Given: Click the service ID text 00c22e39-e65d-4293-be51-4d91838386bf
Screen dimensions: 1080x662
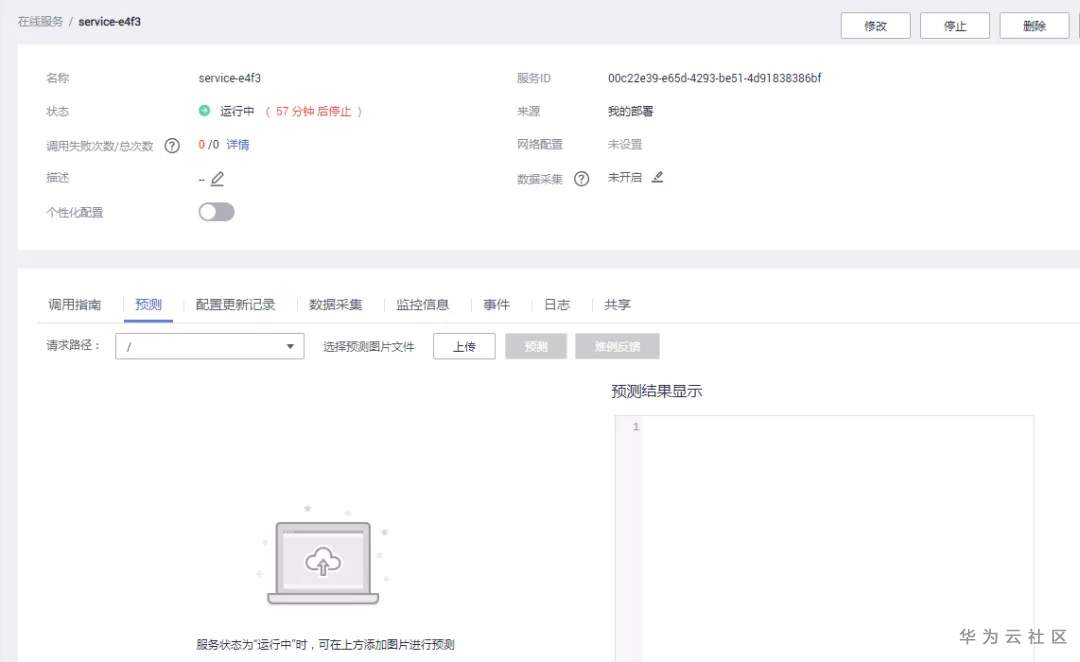Looking at the screenshot, I should point(714,78).
